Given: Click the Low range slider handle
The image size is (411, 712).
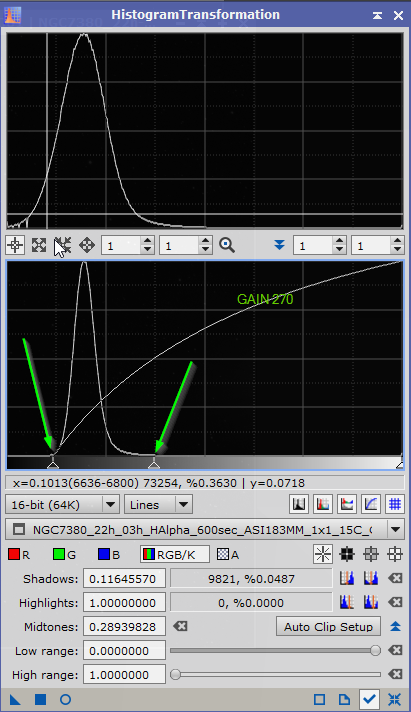Looking at the screenshot, I should tap(376, 651).
